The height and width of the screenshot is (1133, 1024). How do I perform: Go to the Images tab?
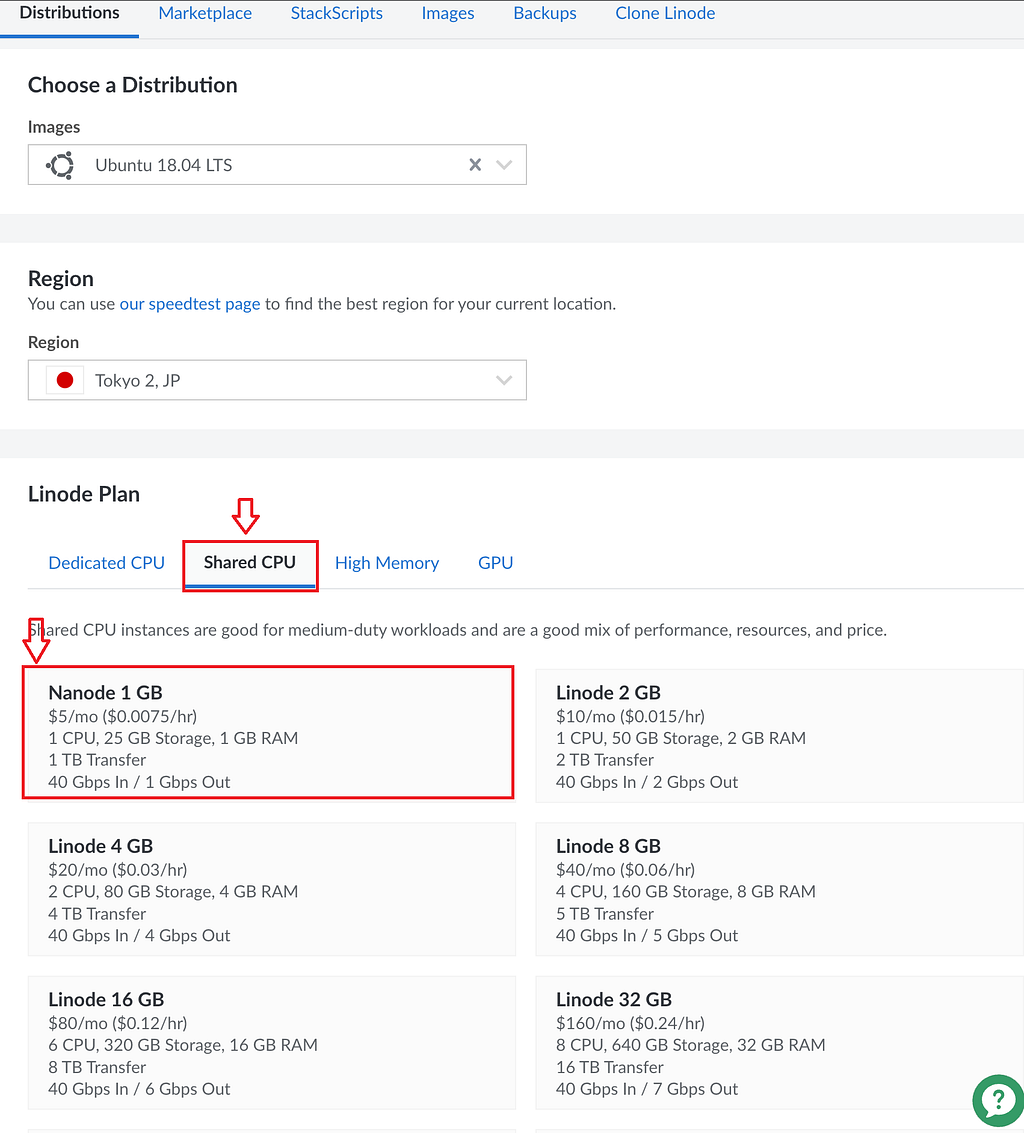[448, 13]
